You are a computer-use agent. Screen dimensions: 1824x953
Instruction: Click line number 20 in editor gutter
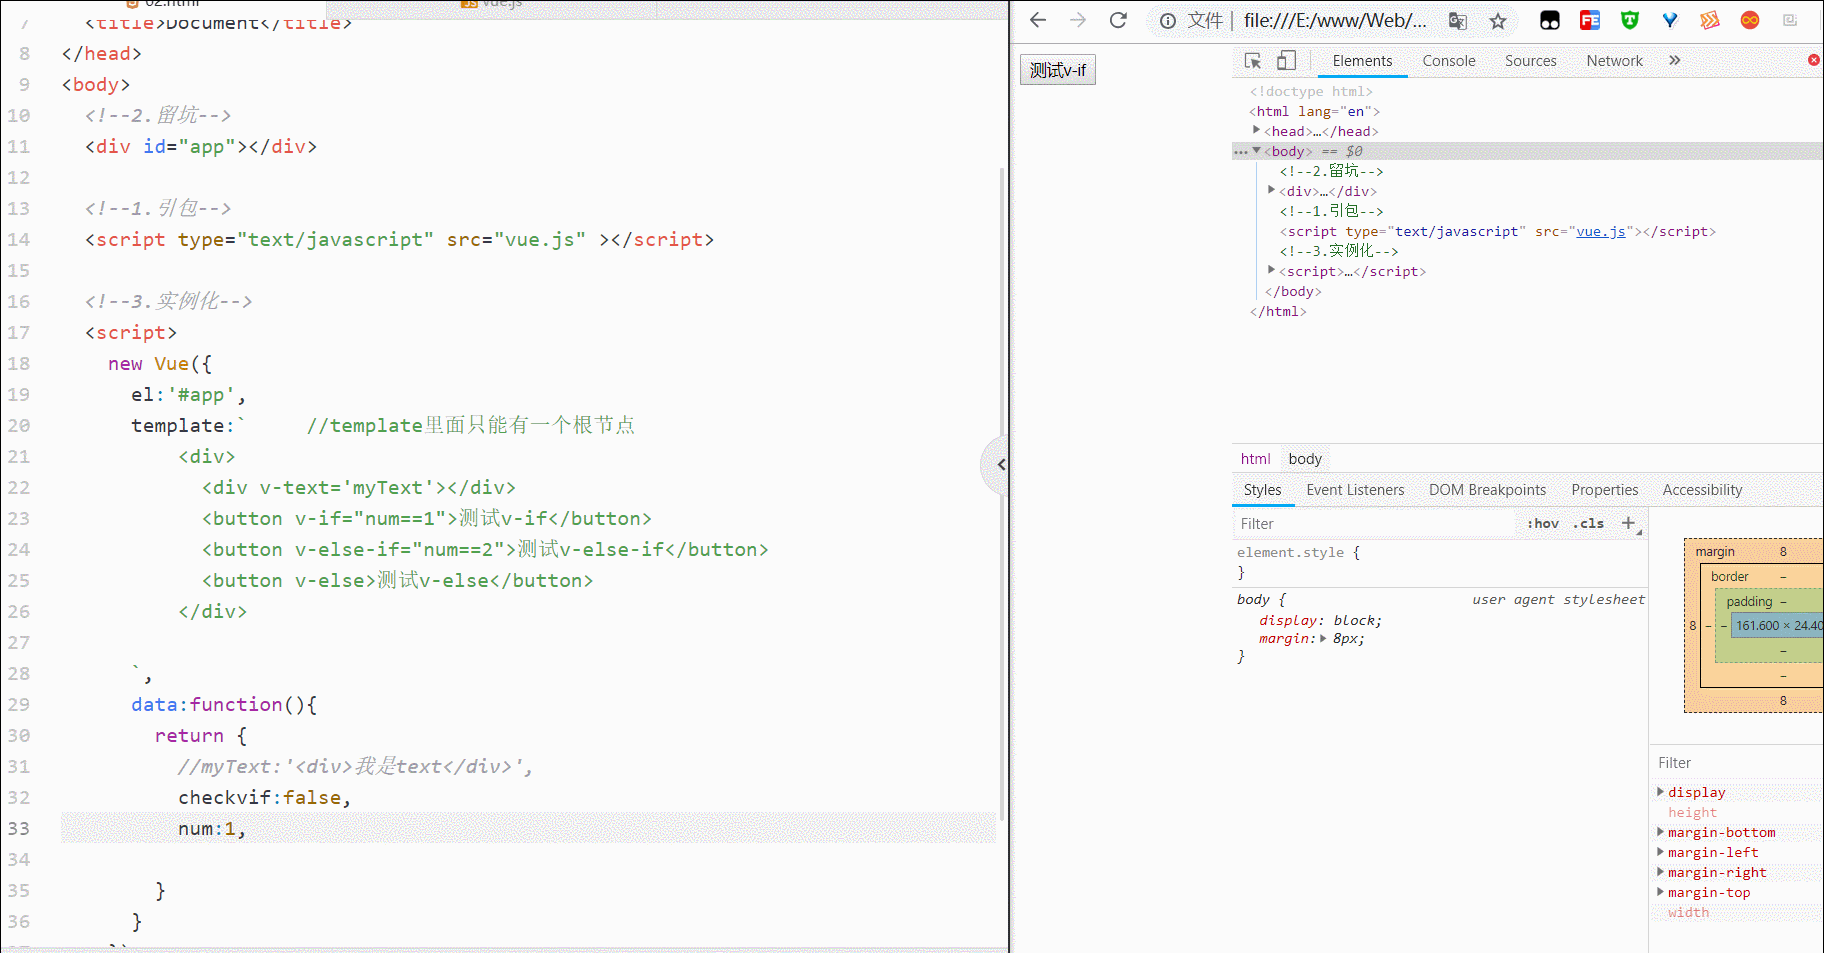tap(19, 426)
